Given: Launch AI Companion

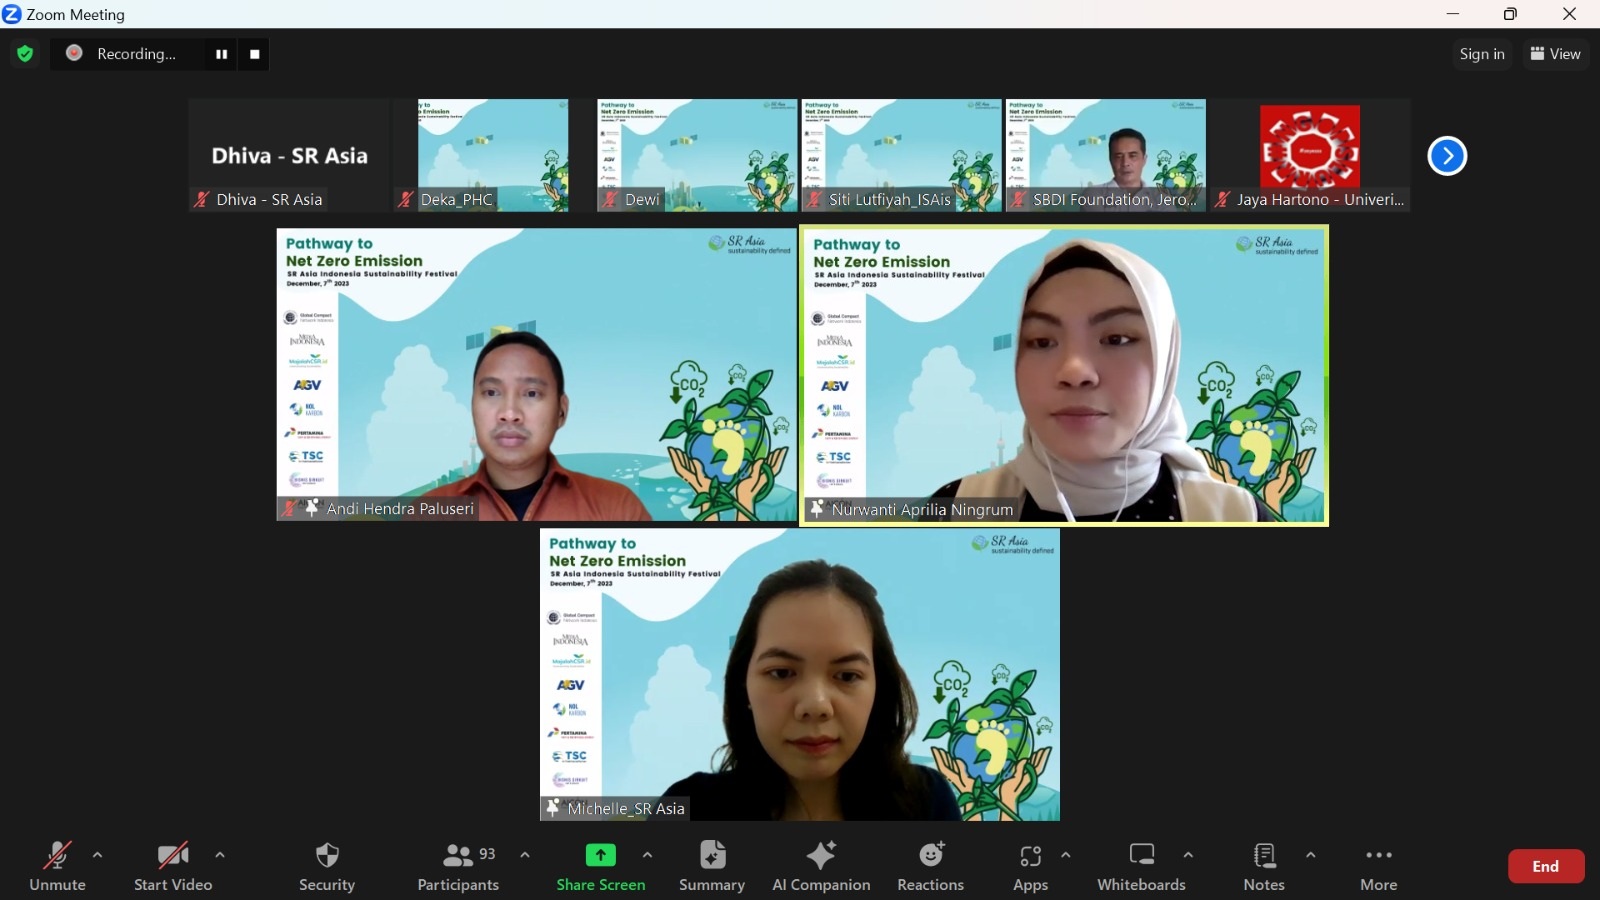Looking at the screenshot, I should click(x=820, y=866).
